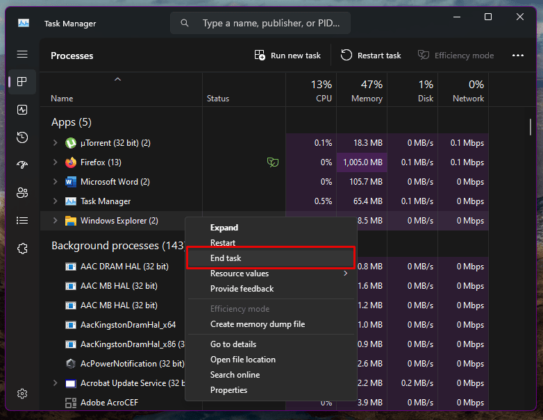Expand the Firefox process group

click(55, 162)
